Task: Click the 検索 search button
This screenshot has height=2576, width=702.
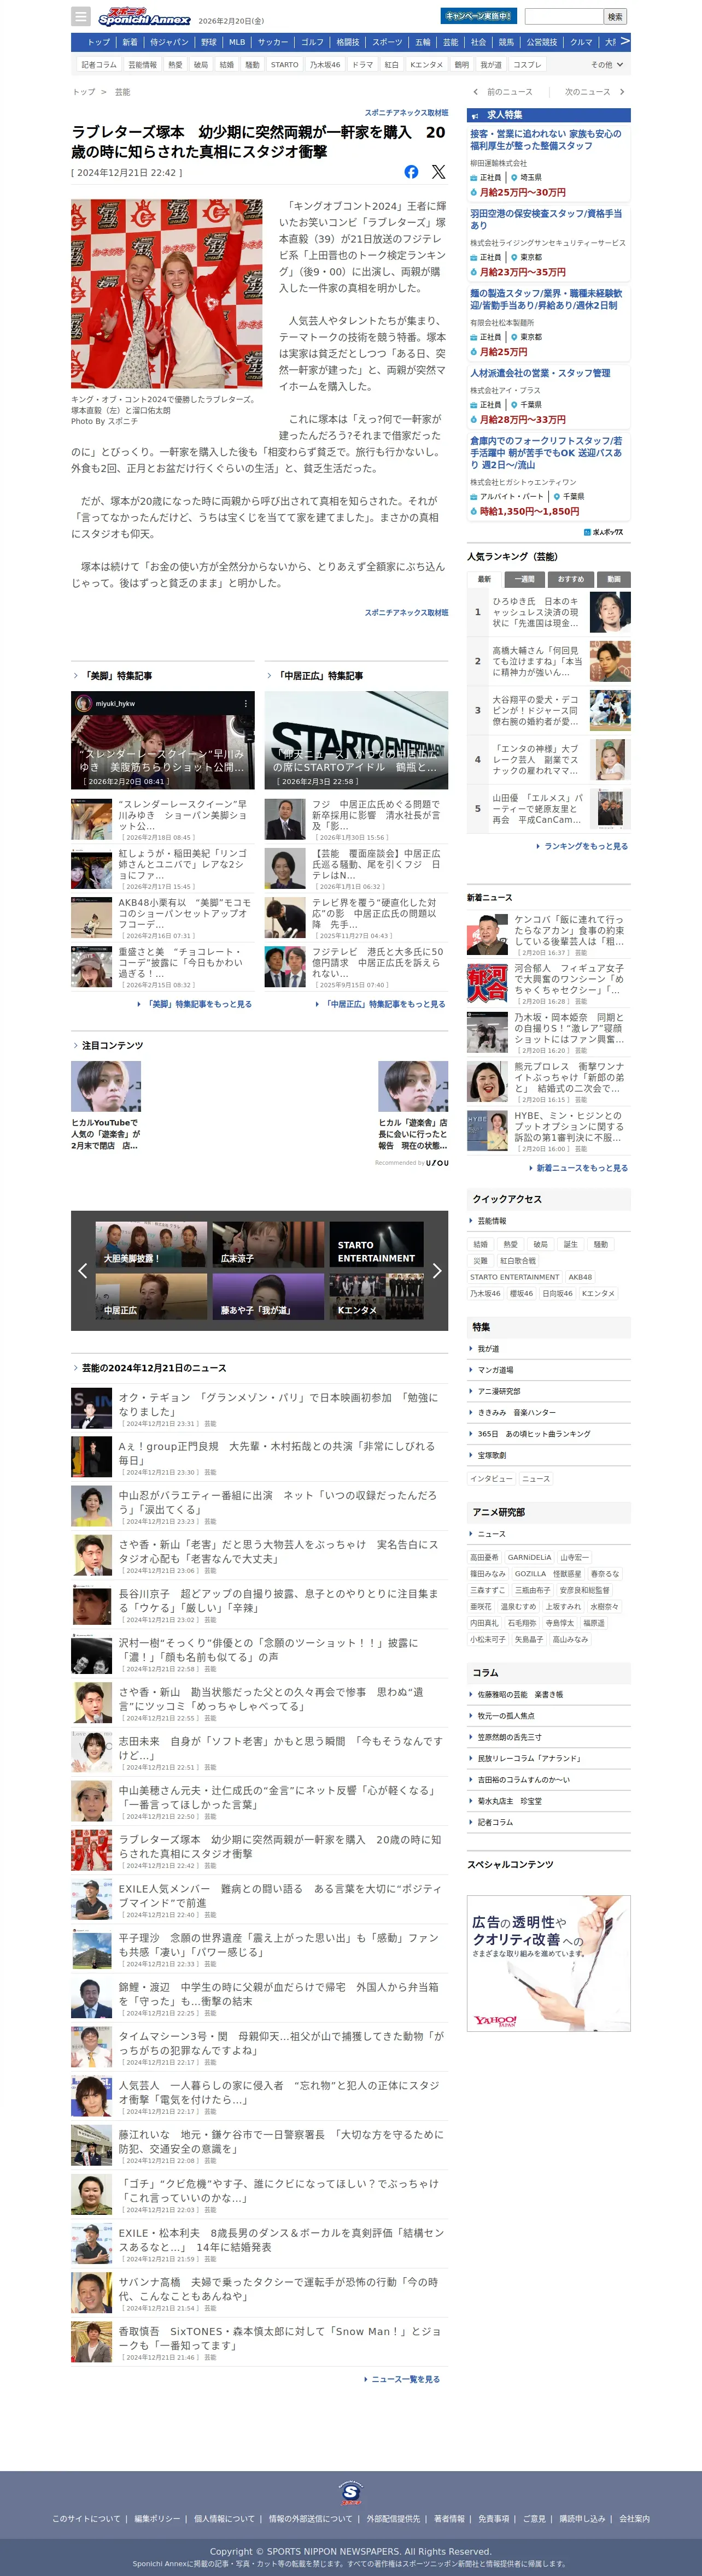Action: pyautogui.click(x=615, y=17)
